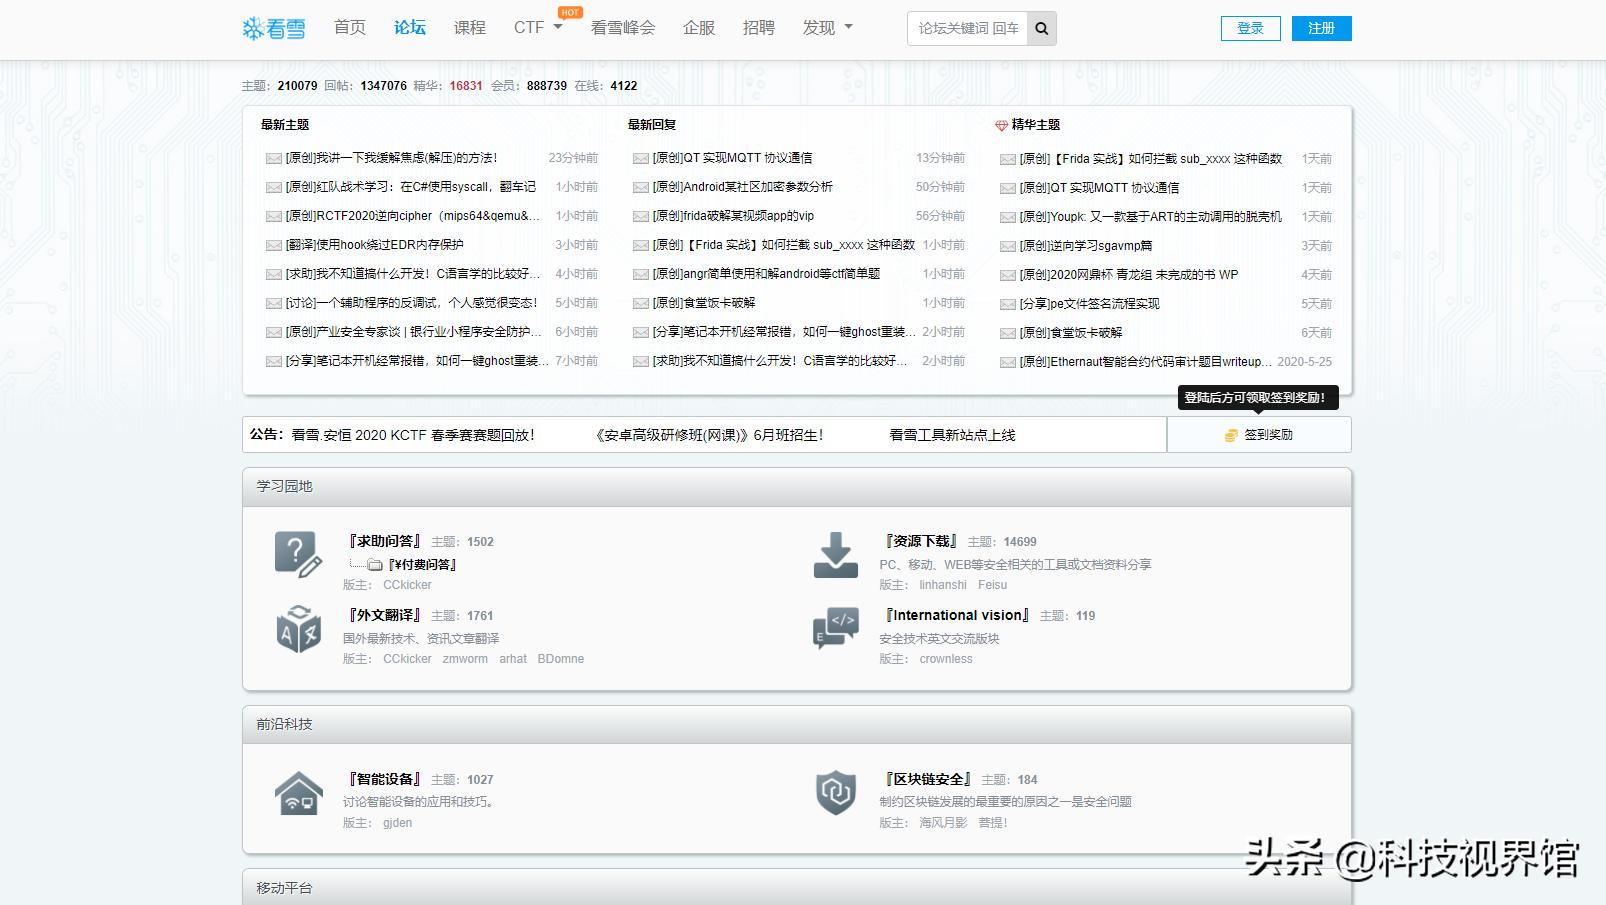
Task: Expand the 发现 dropdown
Action: [x=826, y=28]
